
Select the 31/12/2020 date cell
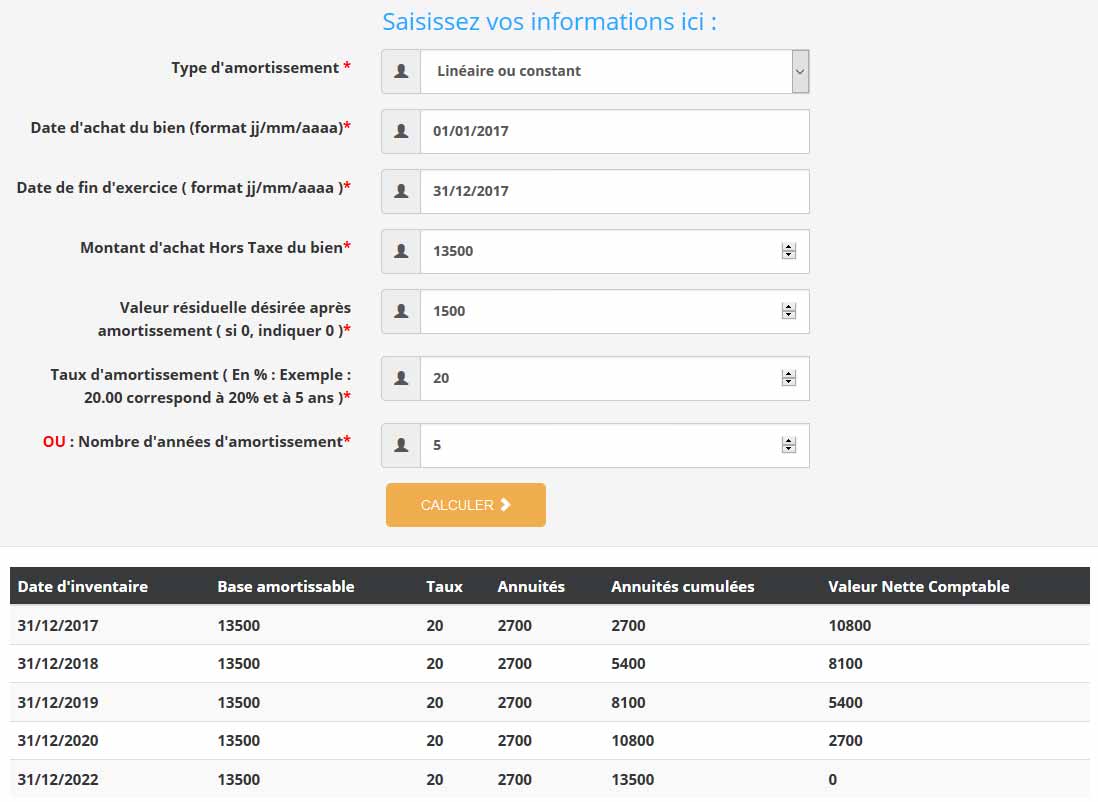tap(58, 741)
